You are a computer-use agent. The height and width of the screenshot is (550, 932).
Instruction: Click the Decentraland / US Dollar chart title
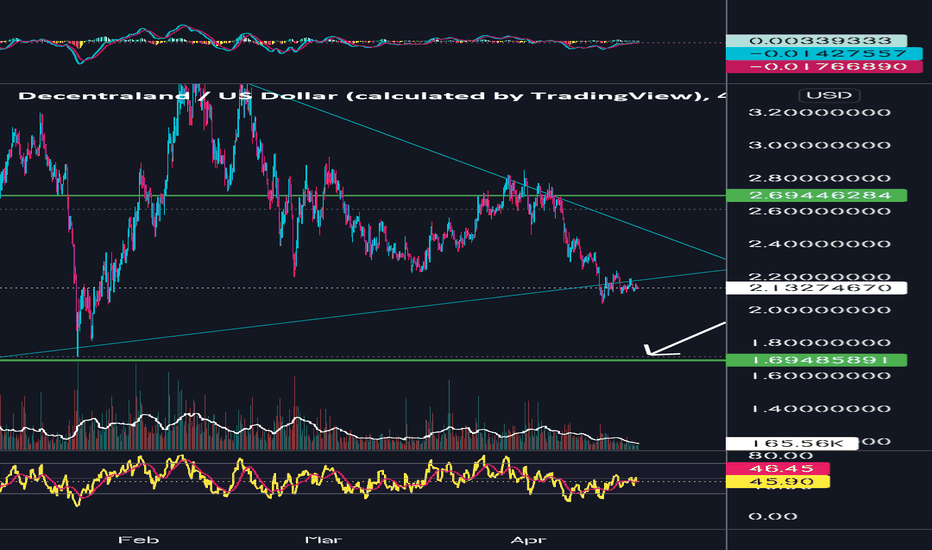click(x=371, y=96)
